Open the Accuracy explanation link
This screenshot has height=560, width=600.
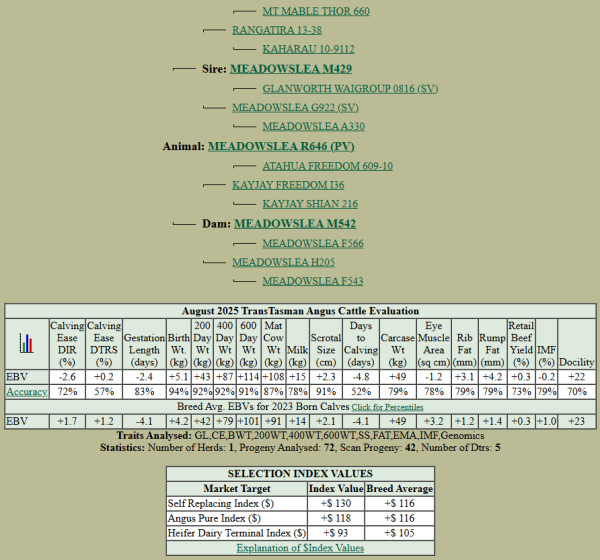pos(27,392)
